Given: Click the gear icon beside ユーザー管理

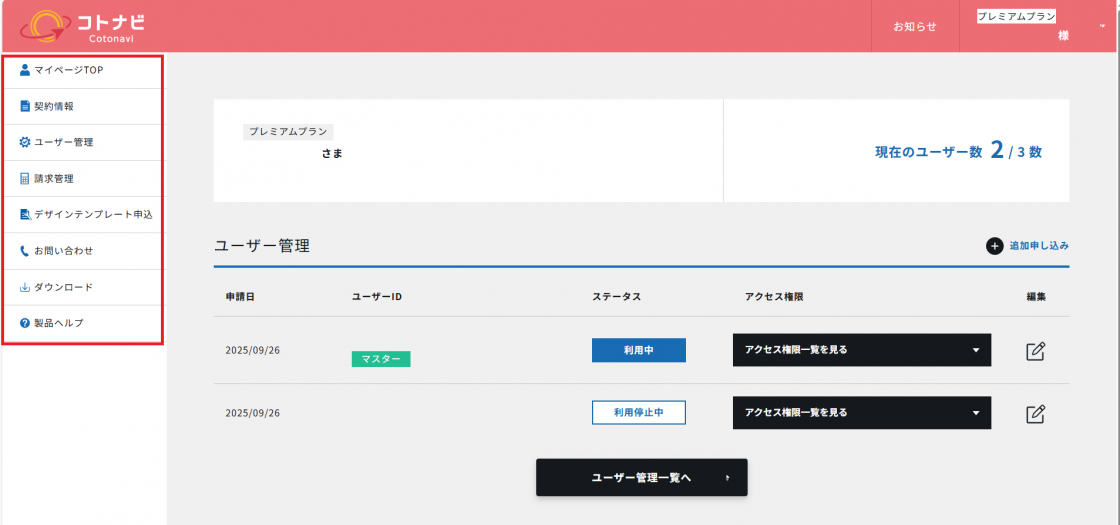Looking at the screenshot, I should click(25, 142).
